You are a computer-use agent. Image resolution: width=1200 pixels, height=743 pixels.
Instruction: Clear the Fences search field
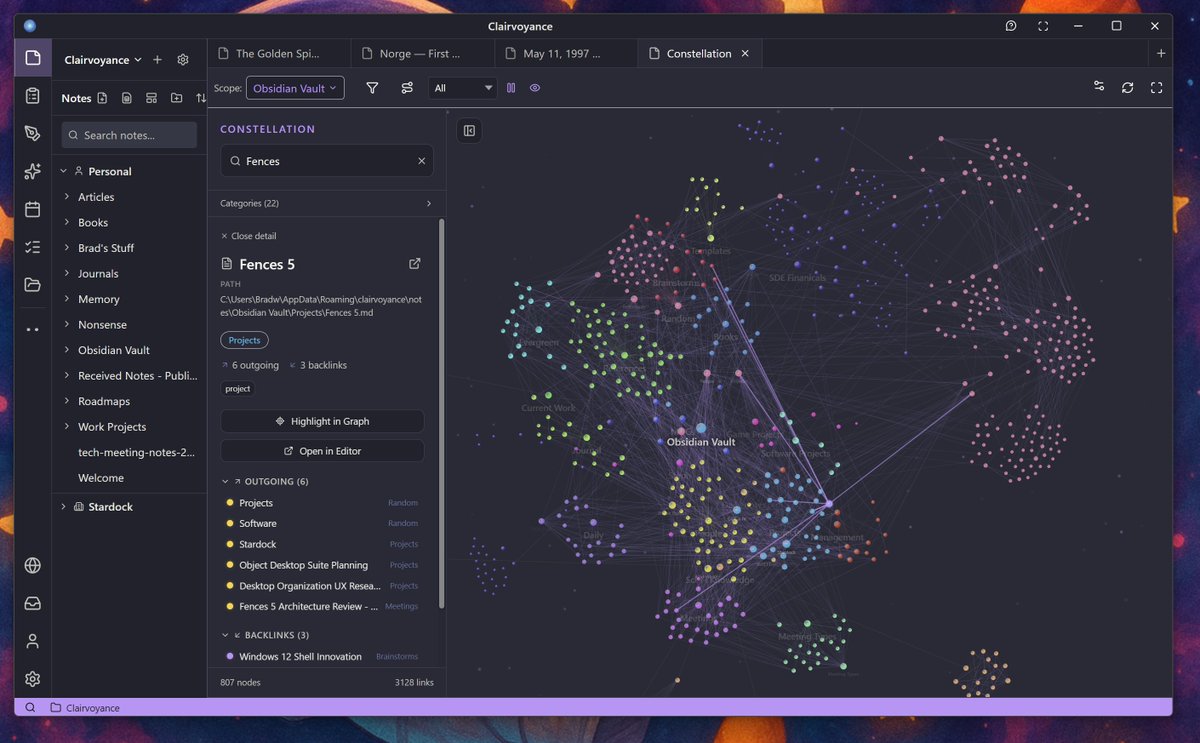pos(421,161)
